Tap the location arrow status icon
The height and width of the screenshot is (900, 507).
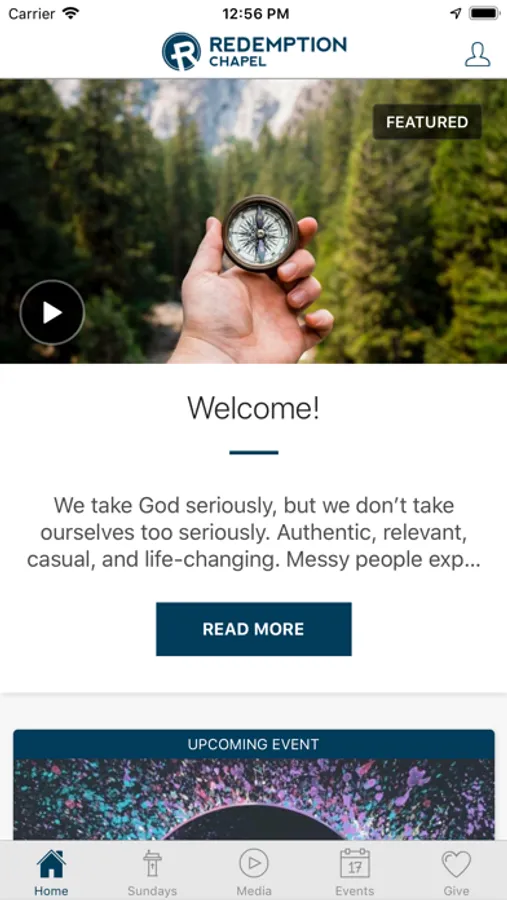456,13
